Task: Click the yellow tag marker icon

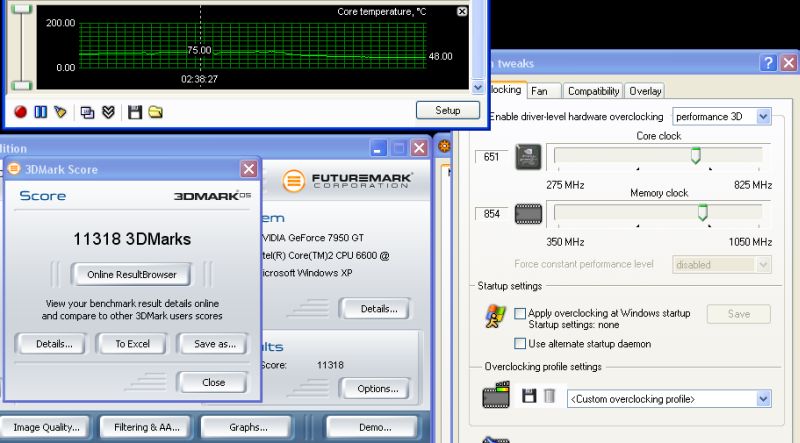Action: pyautogui.click(x=60, y=112)
